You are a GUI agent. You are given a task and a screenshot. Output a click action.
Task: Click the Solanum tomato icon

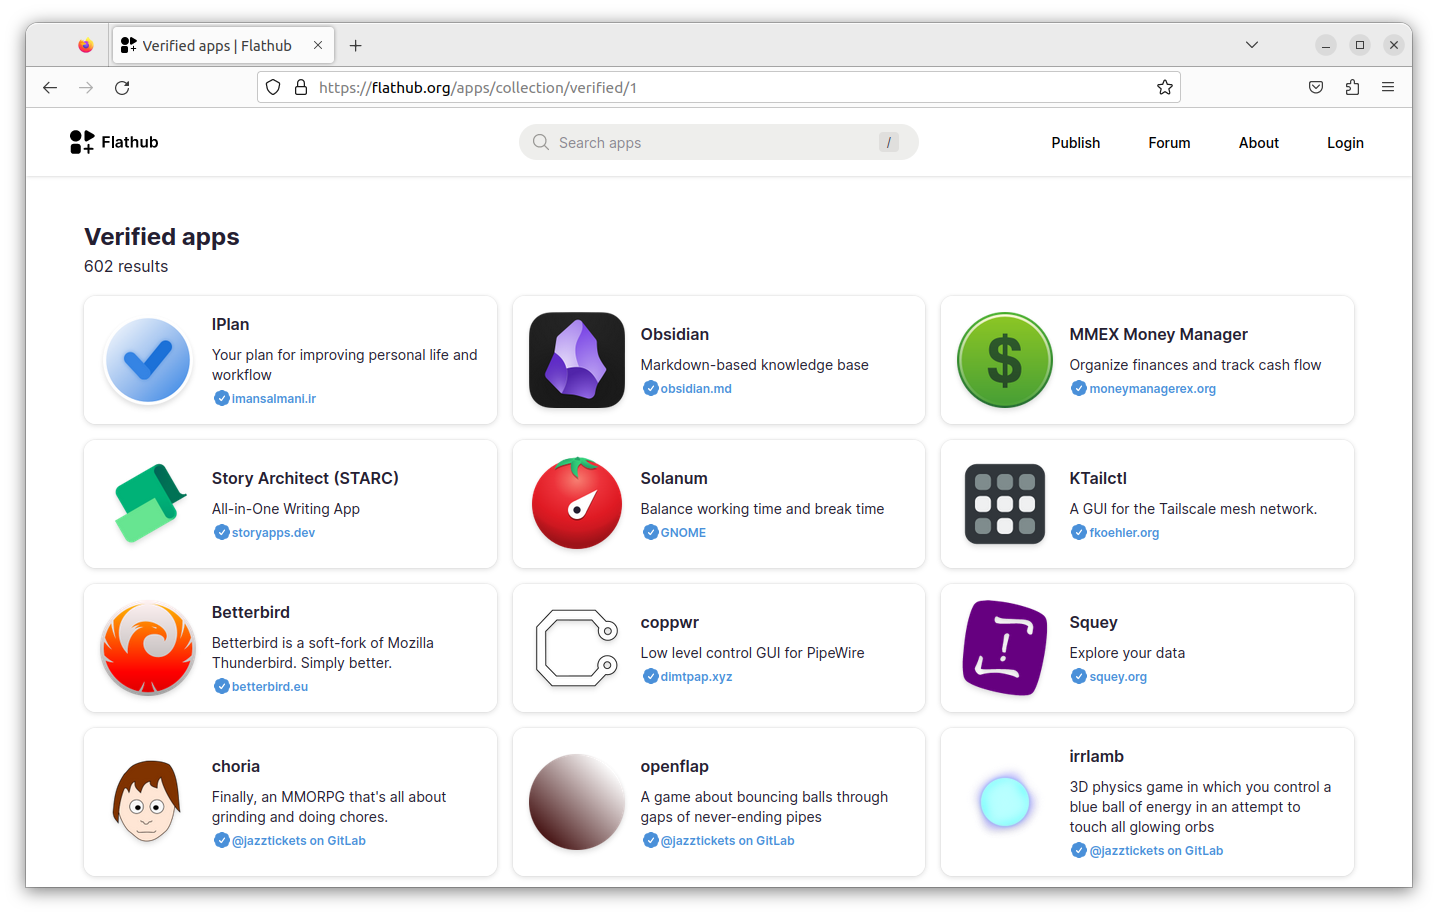tap(576, 504)
